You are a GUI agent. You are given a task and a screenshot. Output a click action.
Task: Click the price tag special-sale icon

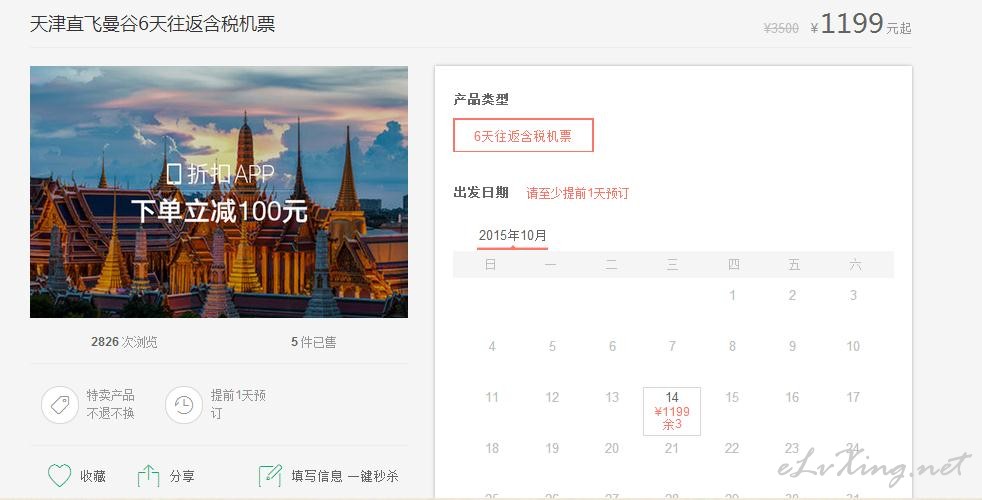point(59,405)
